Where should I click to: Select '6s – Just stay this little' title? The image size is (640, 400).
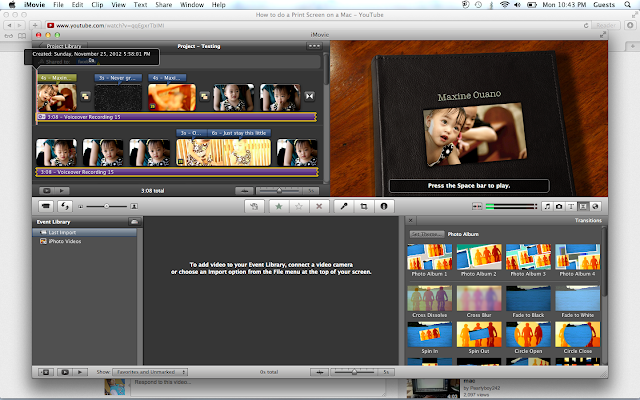click(x=239, y=133)
